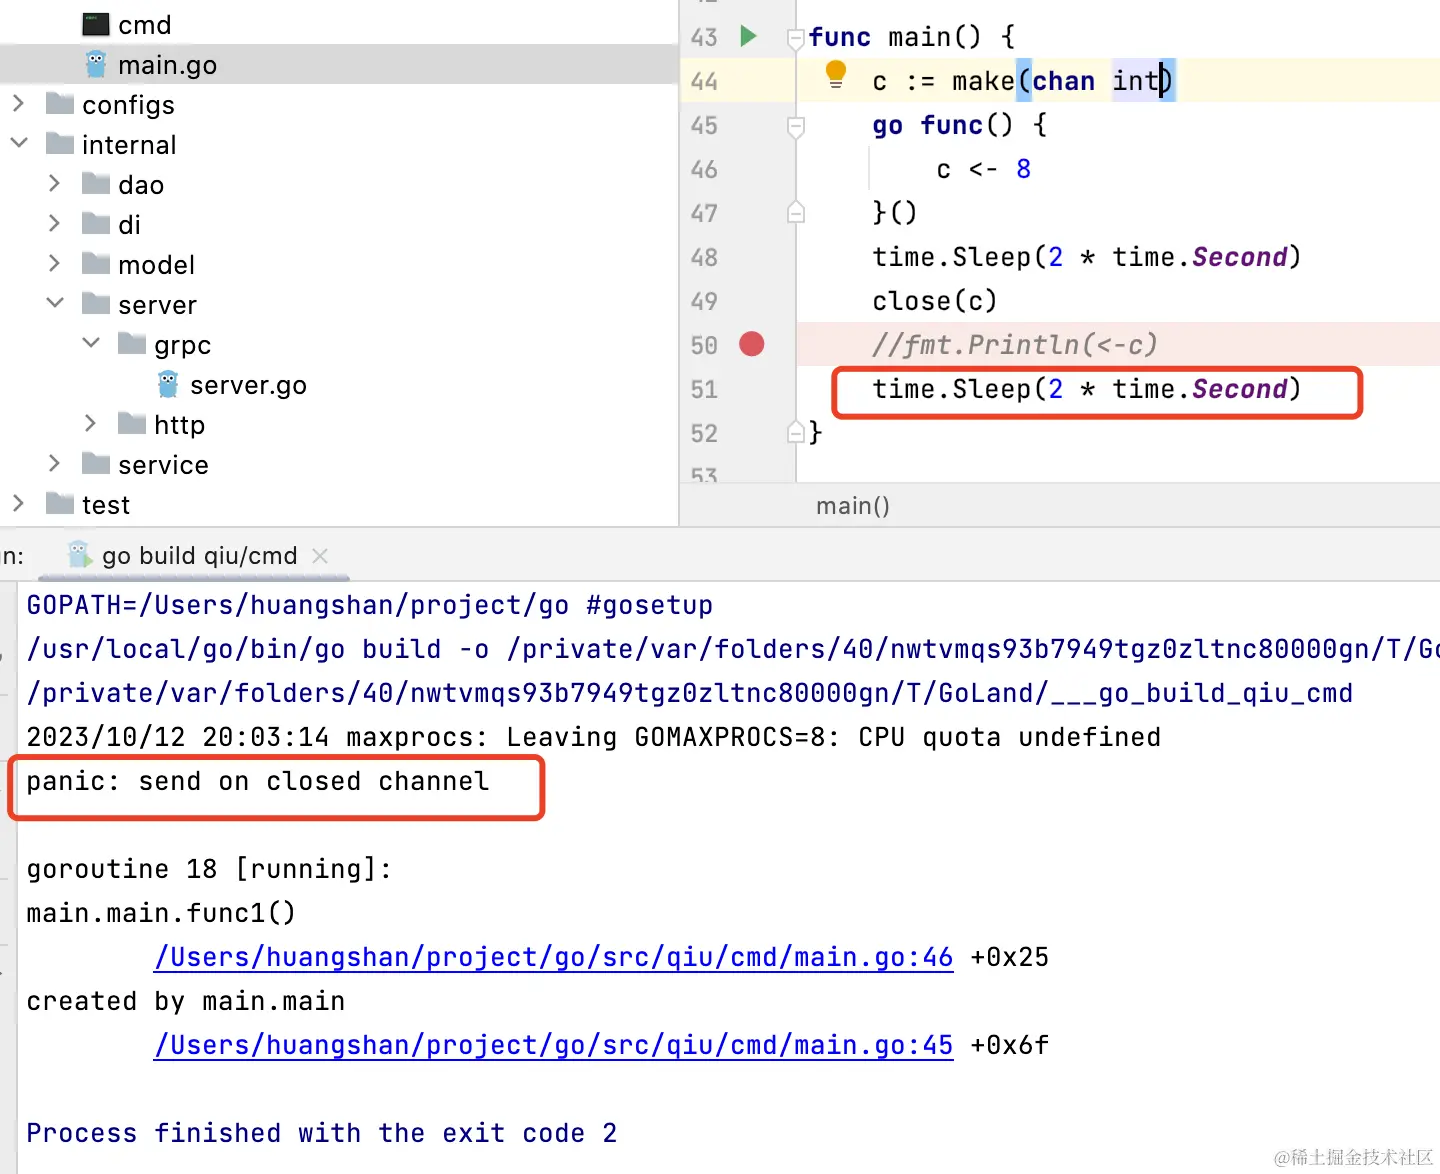Viewport: 1440px width, 1174px height.
Task: Select the model folder label
Action: click(156, 265)
